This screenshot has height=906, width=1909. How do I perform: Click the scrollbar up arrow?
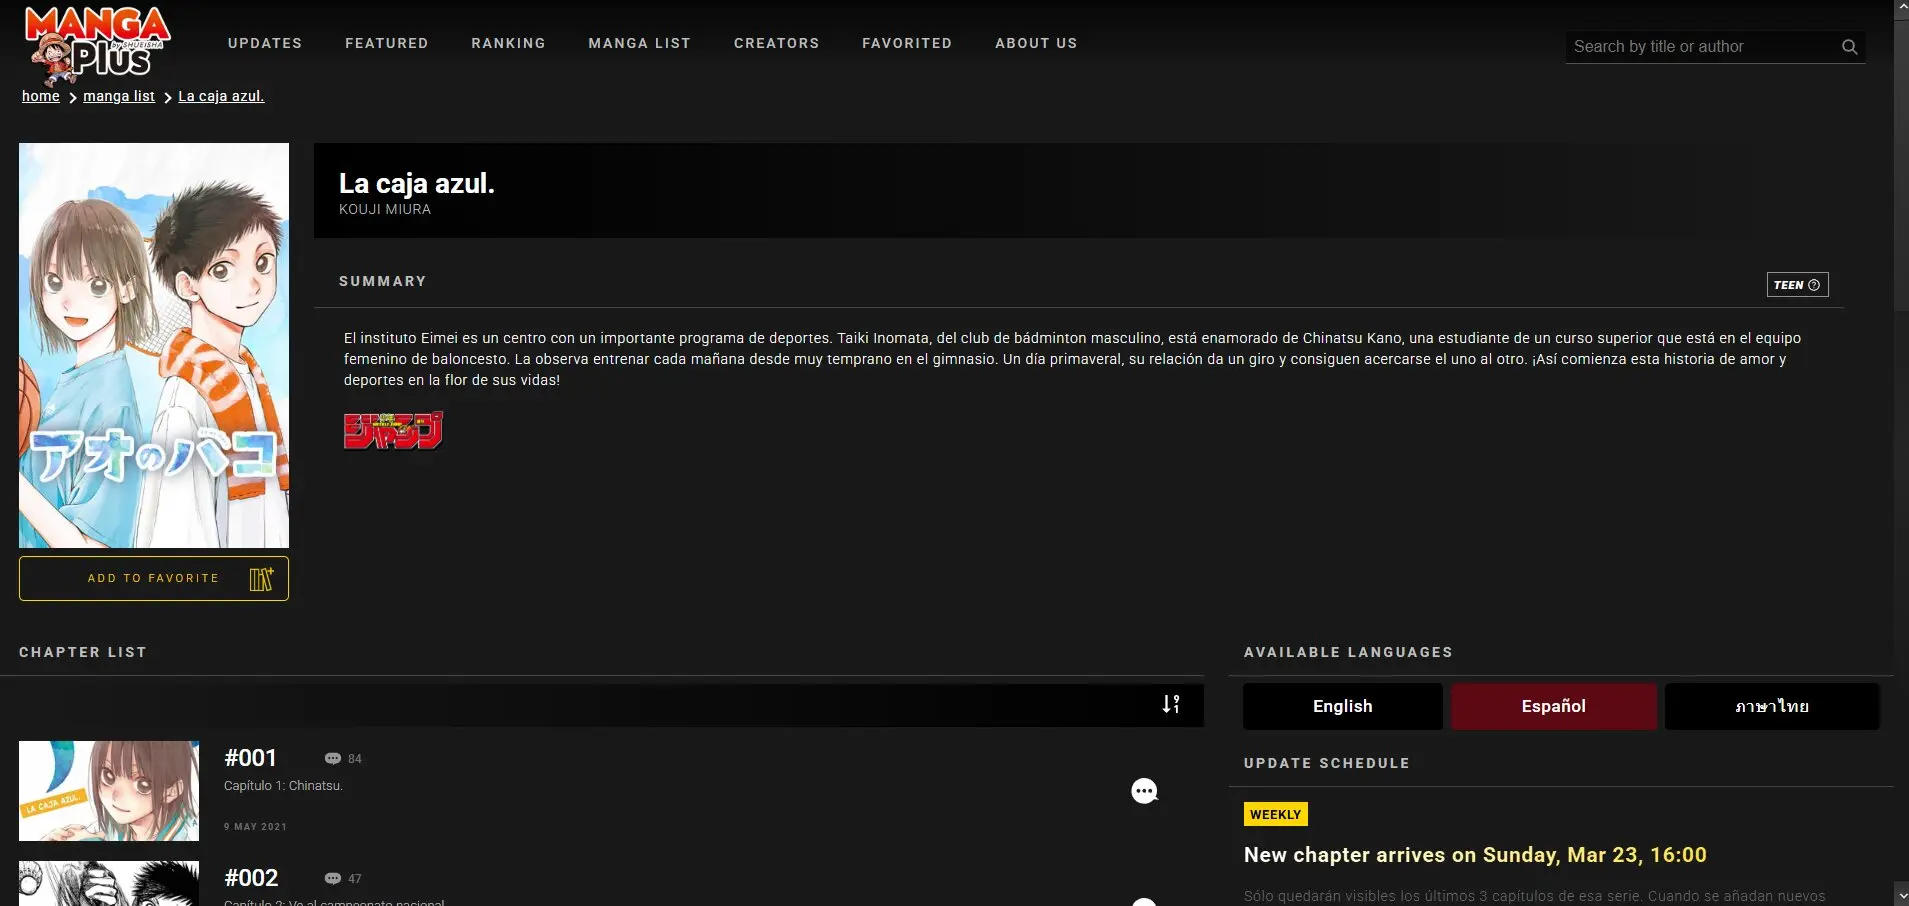point(1901,9)
